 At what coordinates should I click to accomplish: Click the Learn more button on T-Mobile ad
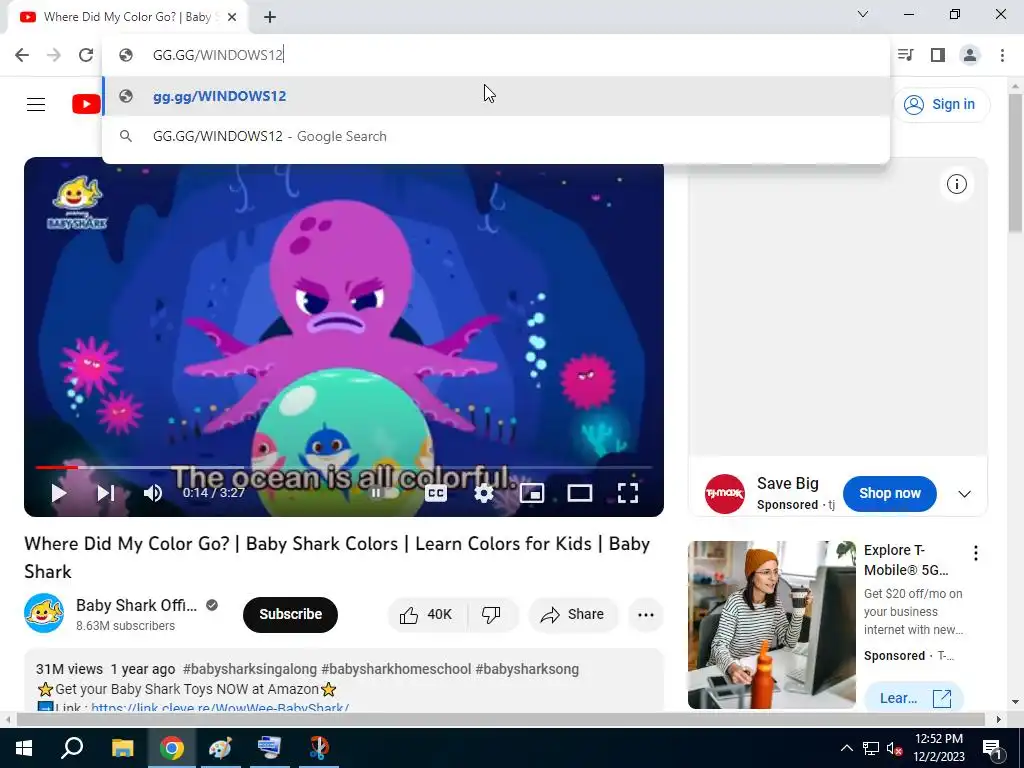click(914, 698)
